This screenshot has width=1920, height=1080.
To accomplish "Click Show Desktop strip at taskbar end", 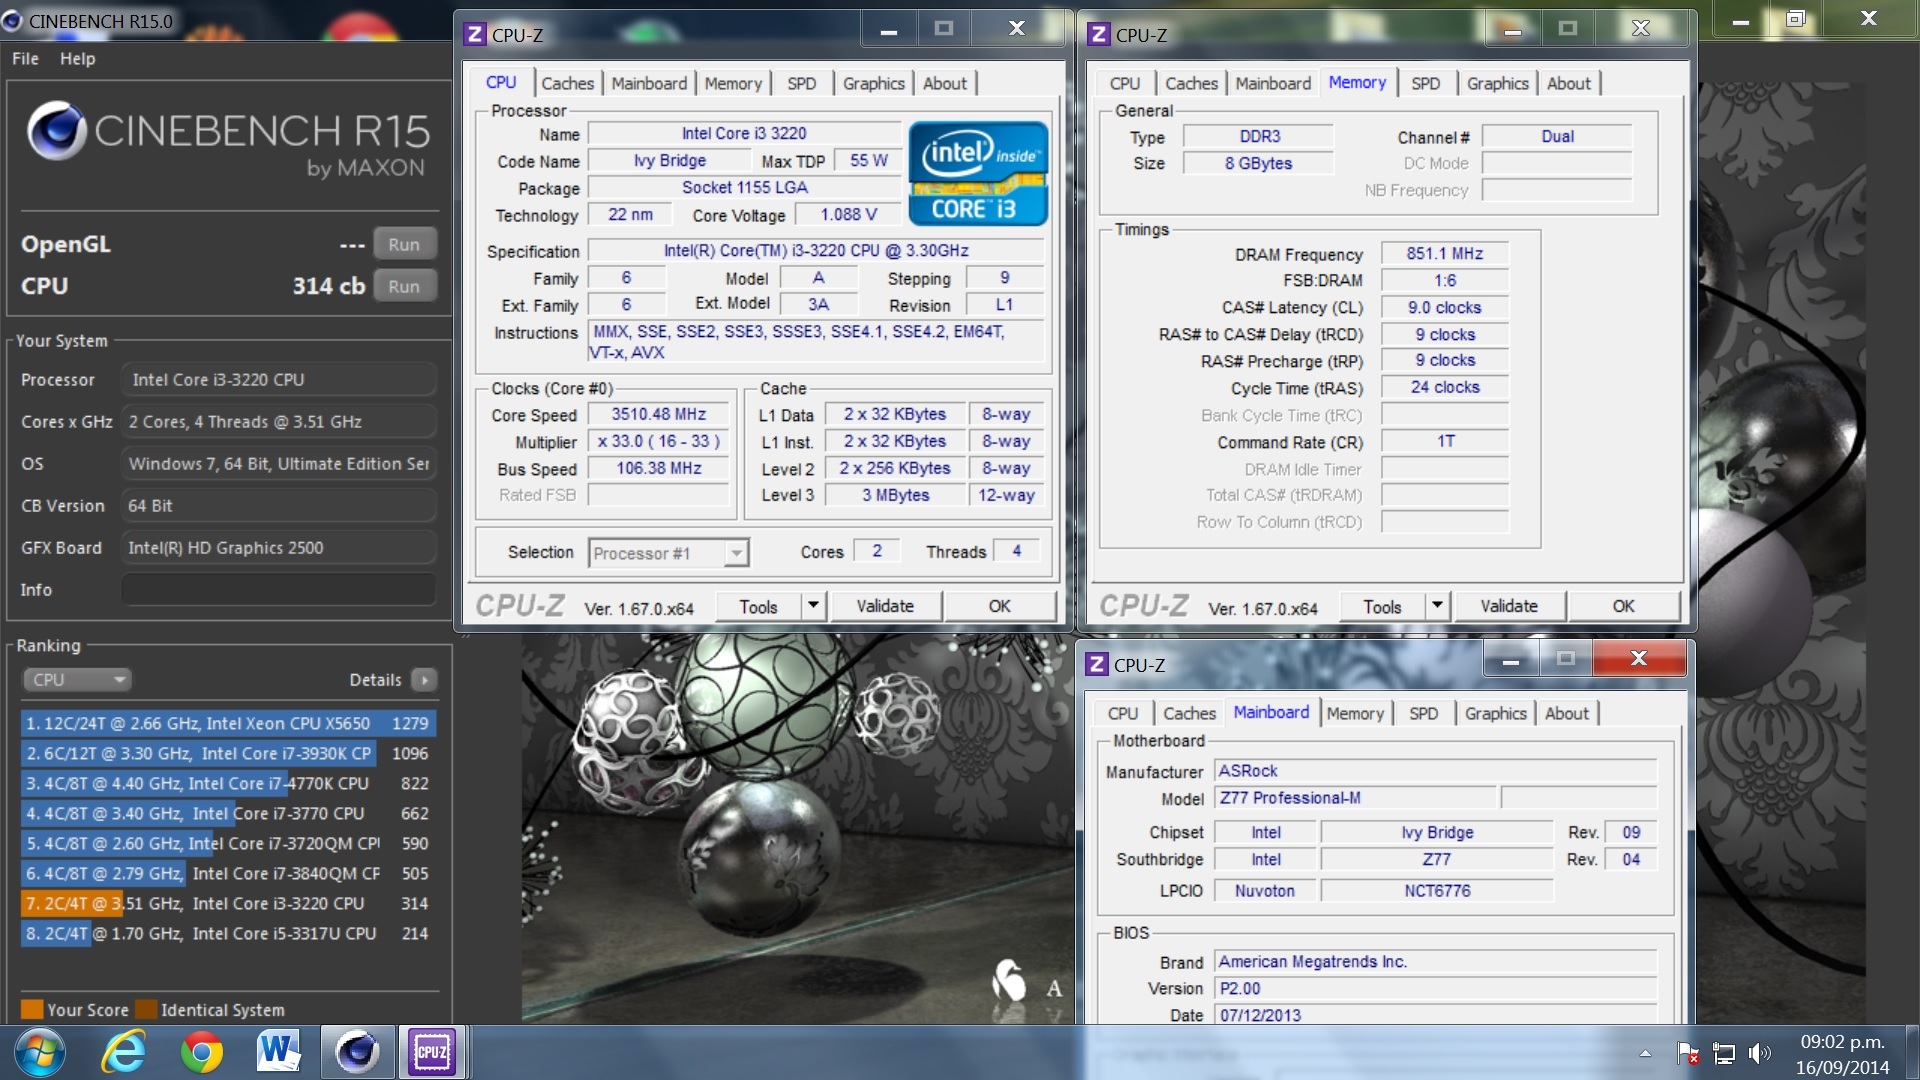I will point(1911,1052).
